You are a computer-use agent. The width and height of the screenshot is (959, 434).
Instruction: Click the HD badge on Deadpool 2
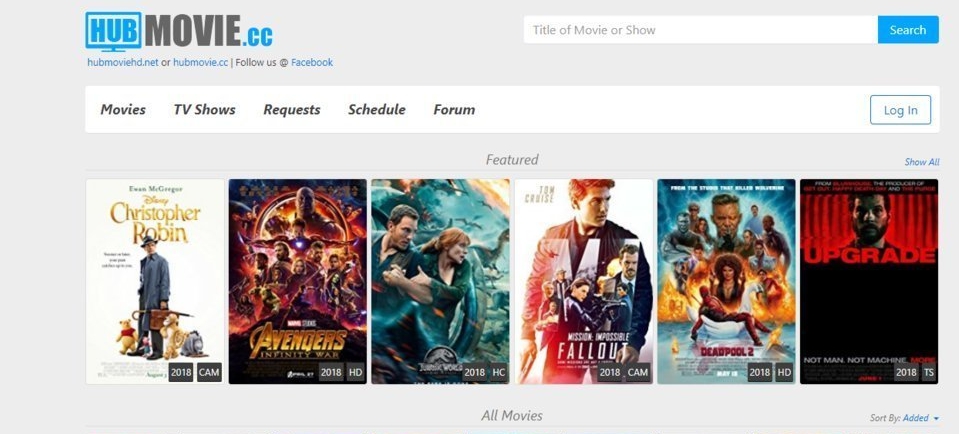784,372
